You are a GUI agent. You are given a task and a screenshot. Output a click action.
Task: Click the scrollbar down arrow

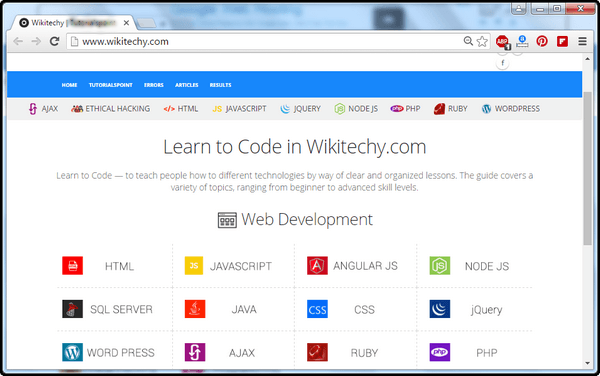point(587,363)
